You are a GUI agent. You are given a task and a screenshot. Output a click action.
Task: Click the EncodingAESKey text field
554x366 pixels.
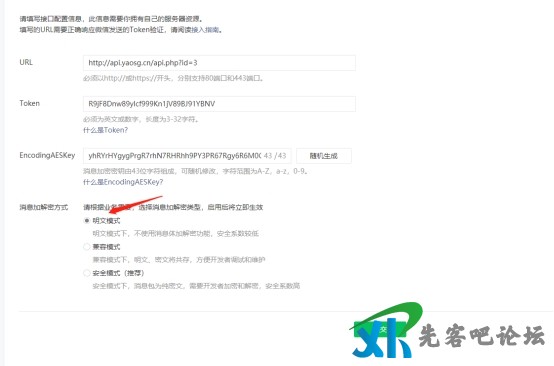(187, 156)
